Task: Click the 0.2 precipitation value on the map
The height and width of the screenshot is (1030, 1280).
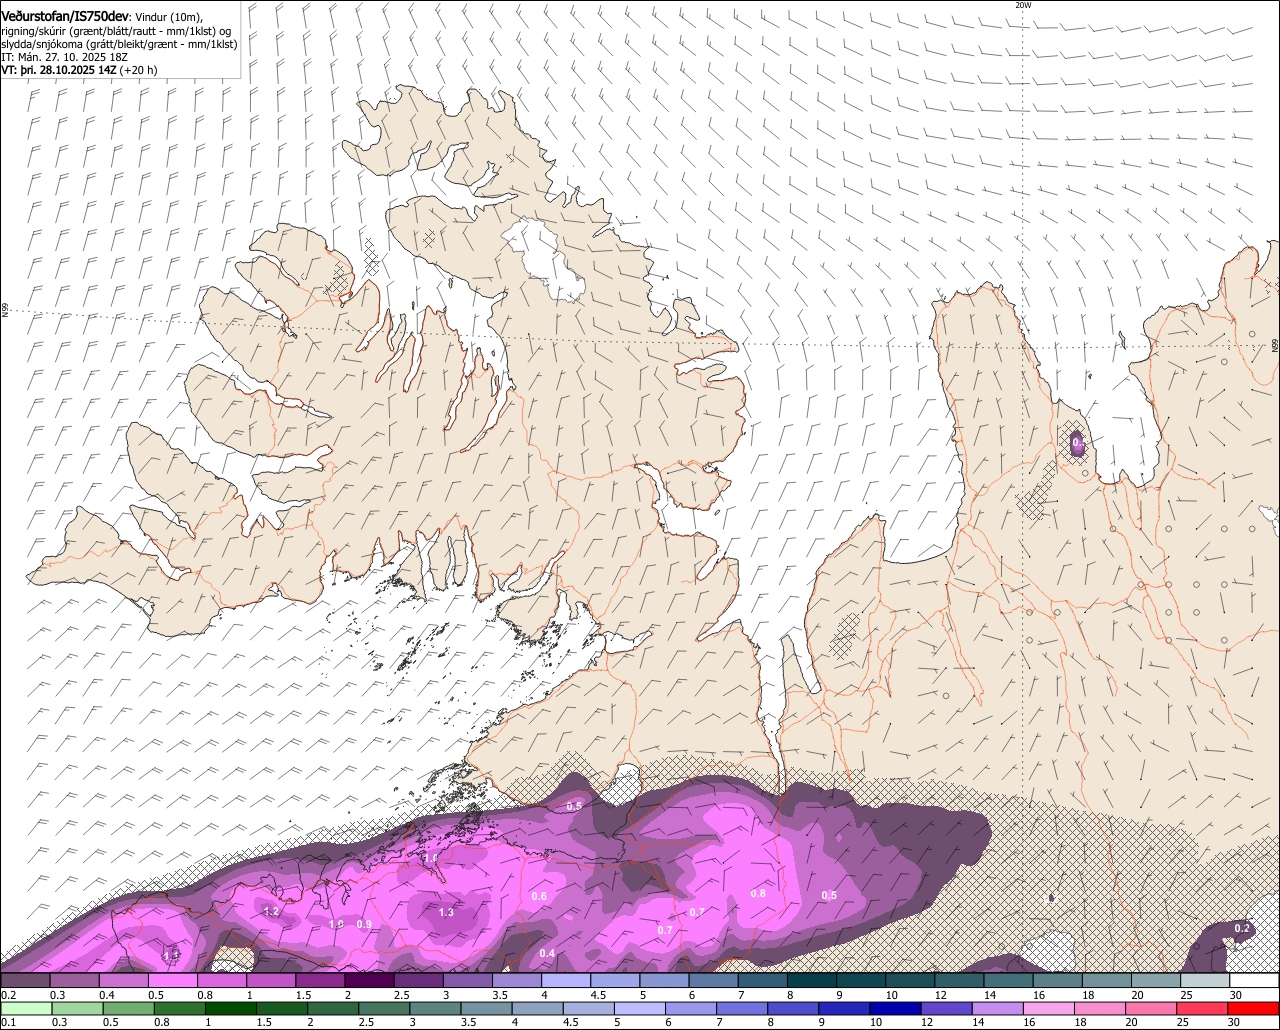Action: (1242, 929)
